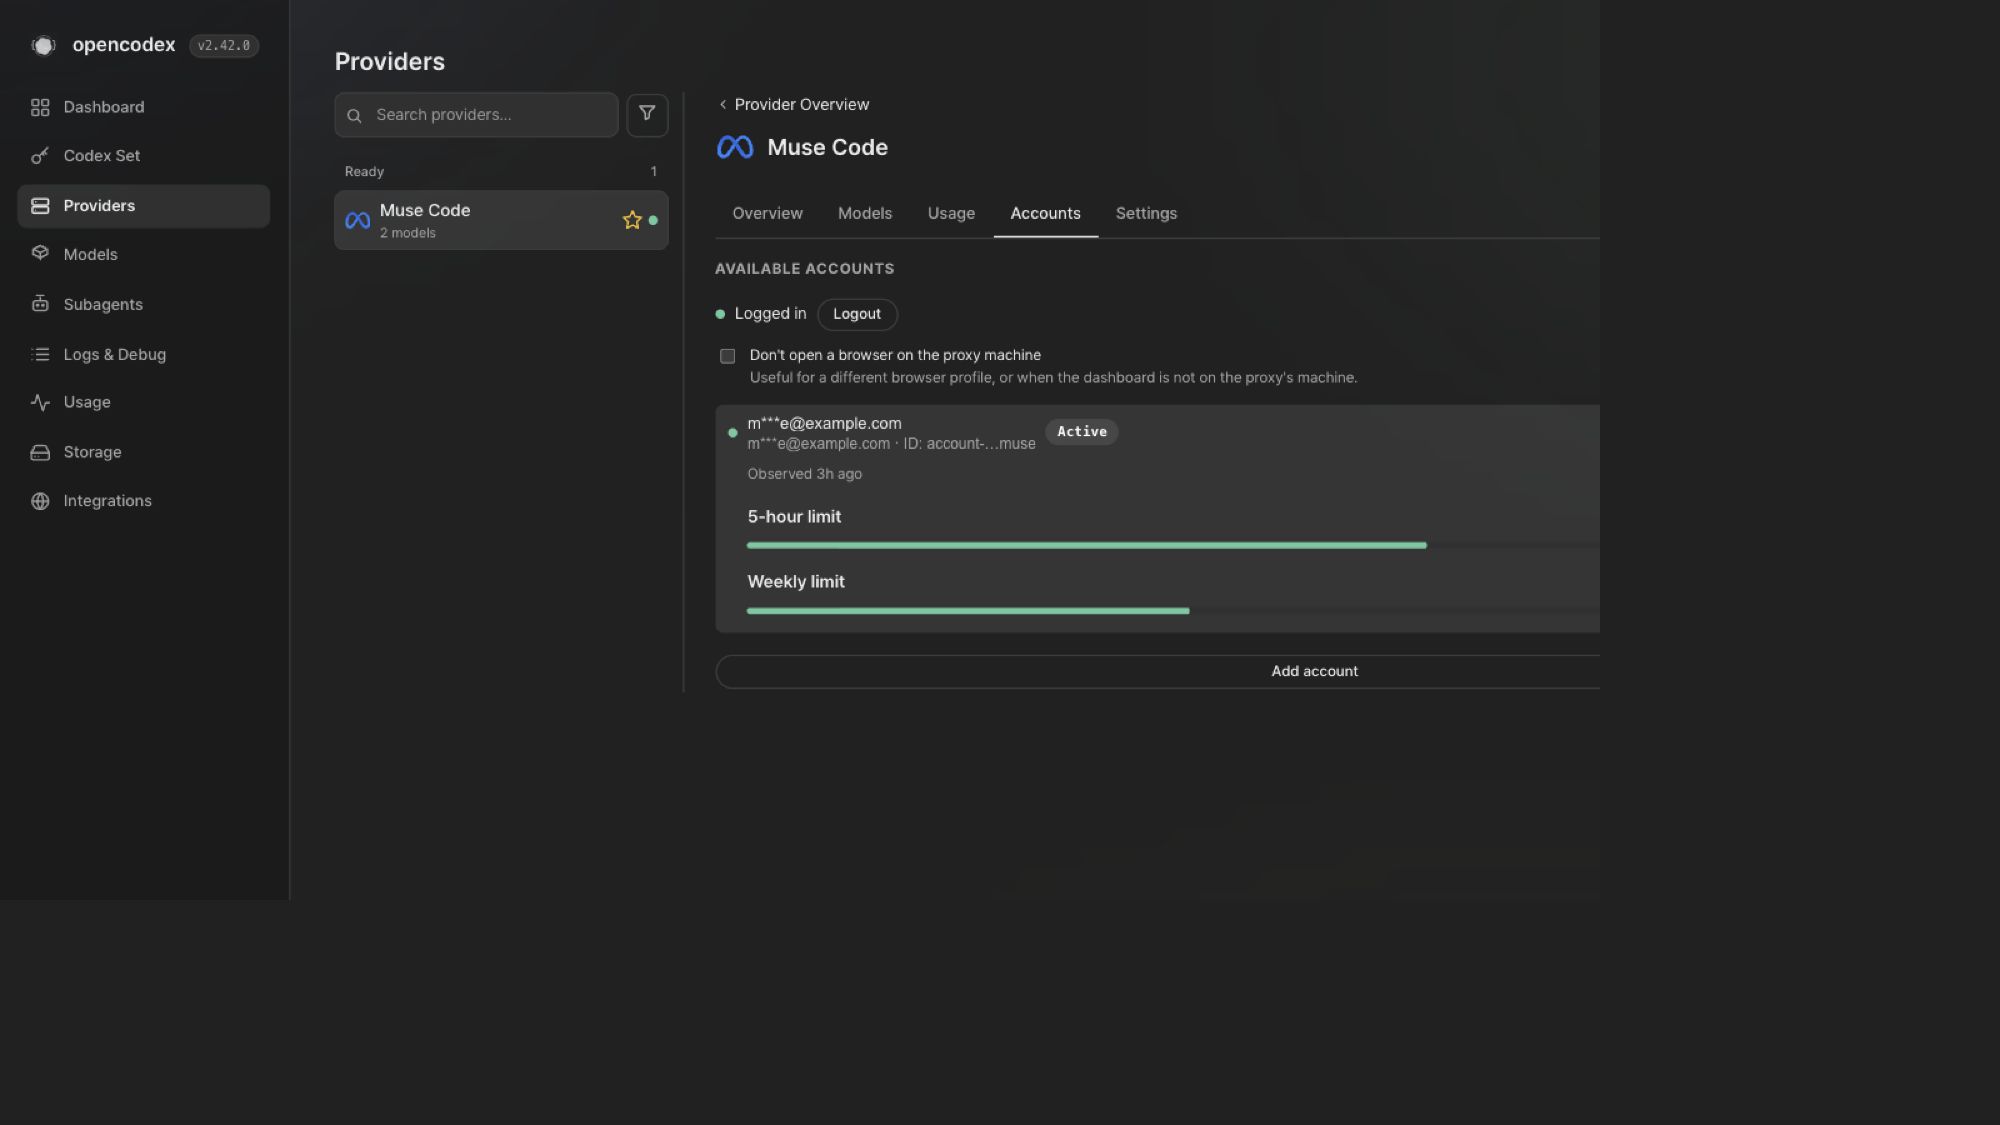Click the search magnifier icon
2000x1125 pixels.
[x=354, y=115]
